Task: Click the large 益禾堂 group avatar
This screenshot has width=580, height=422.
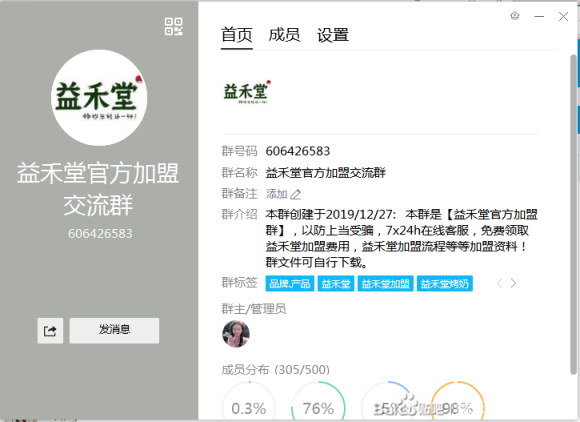Action: tap(99, 98)
